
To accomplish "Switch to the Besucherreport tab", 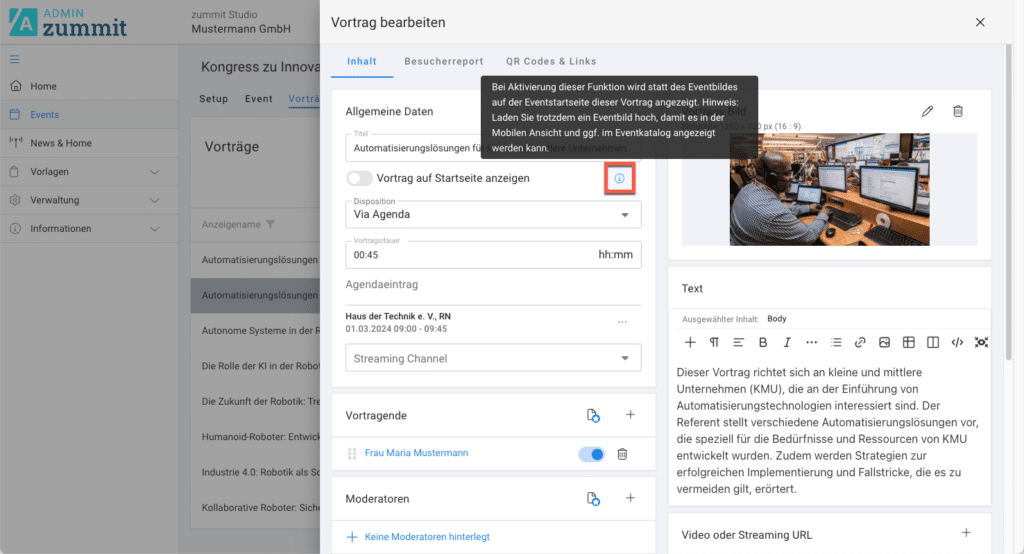I will click(x=441, y=61).
